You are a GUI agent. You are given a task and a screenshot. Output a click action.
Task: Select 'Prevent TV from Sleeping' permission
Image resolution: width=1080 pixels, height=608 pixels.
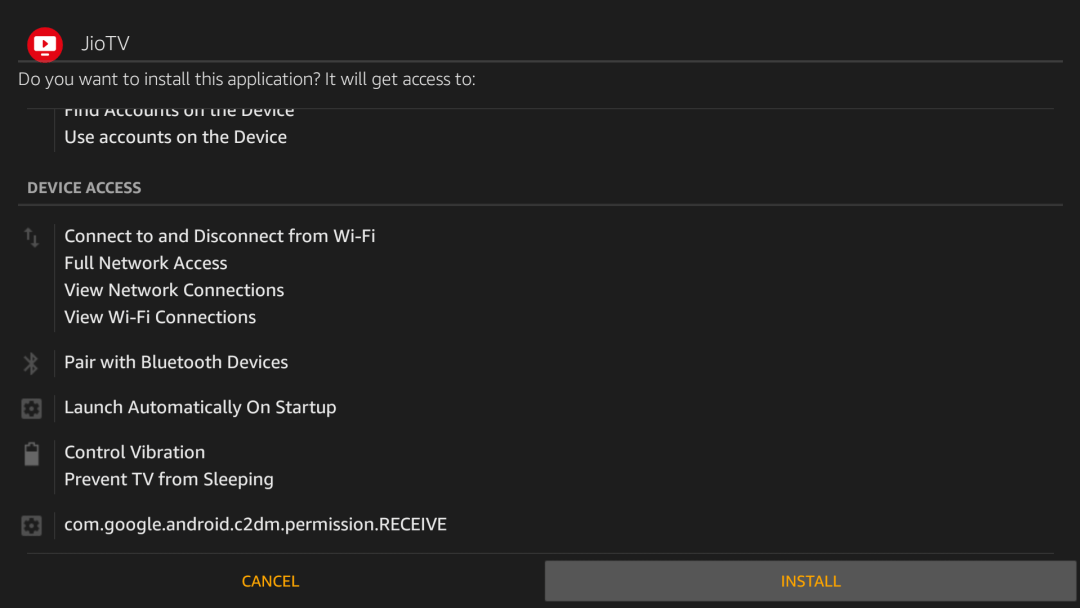pyautogui.click(x=169, y=479)
